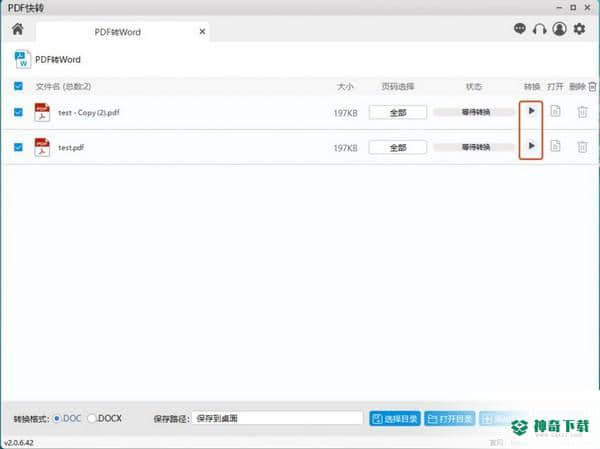The width and height of the screenshot is (600, 449).
Task: Click 197KB size of test - Copy (2).pdf
Action: pyautogui.click(x=346, y=113)
